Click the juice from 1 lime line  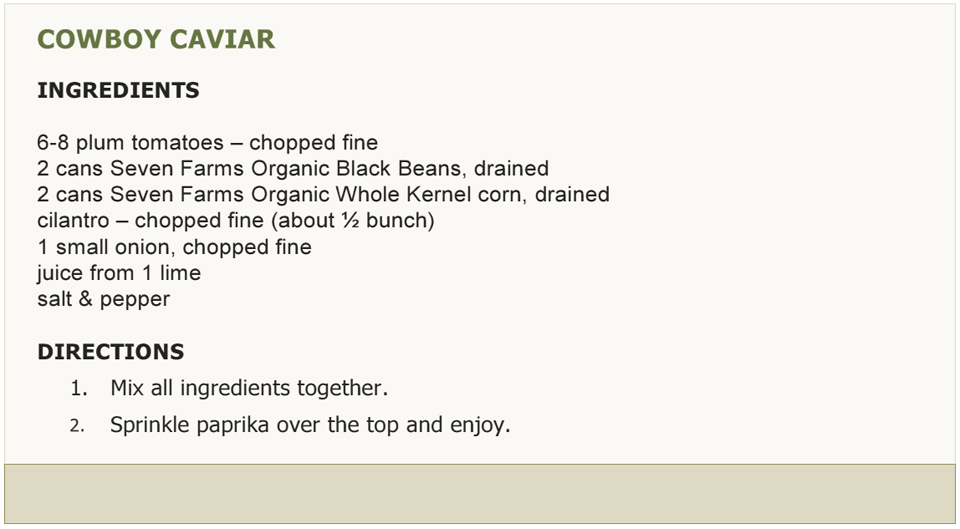pos(119,273)
